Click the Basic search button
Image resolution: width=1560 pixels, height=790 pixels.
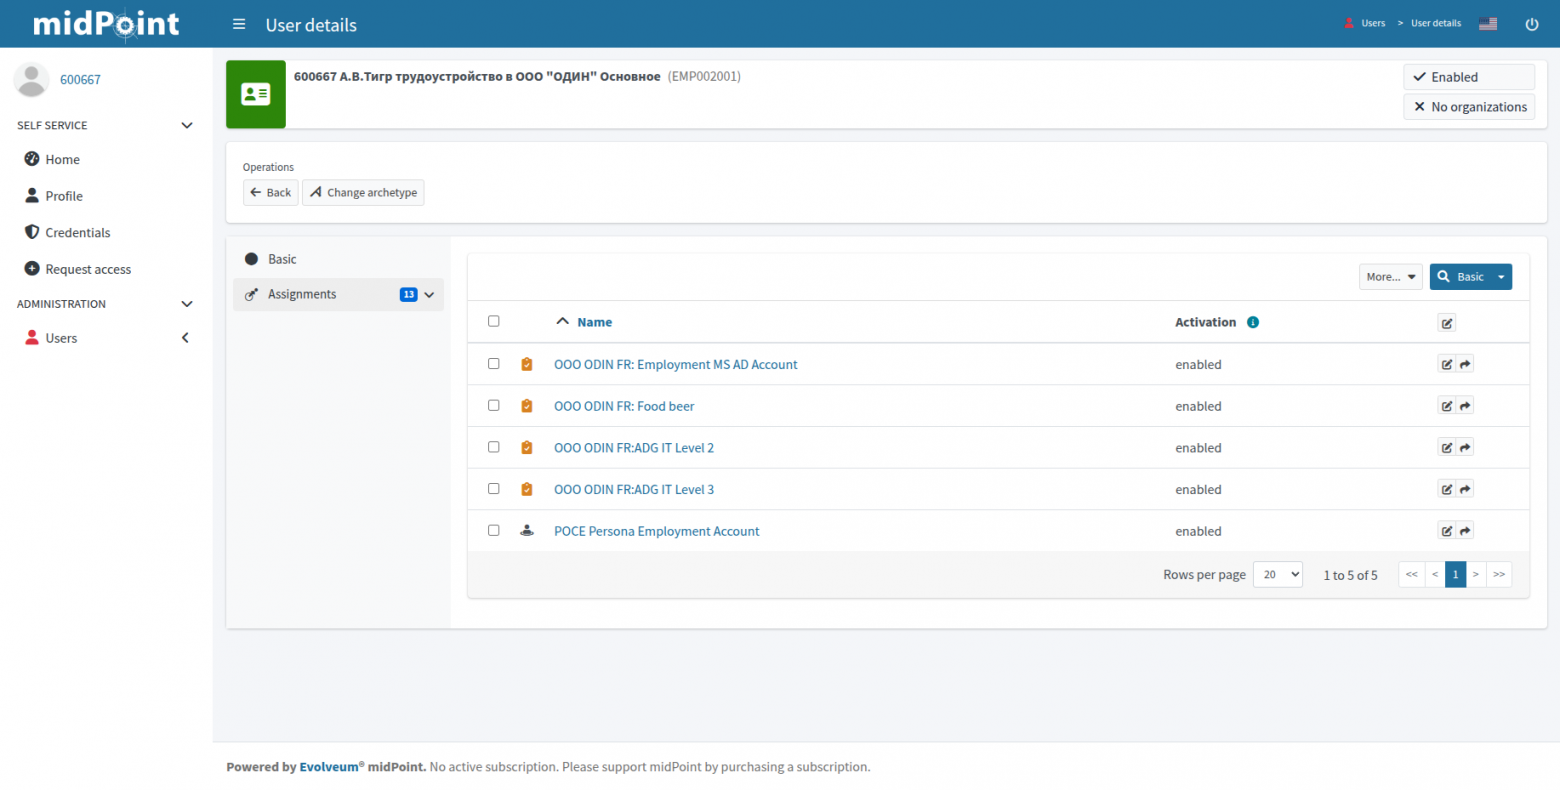pyautogui.click(x=1461, y=277)
